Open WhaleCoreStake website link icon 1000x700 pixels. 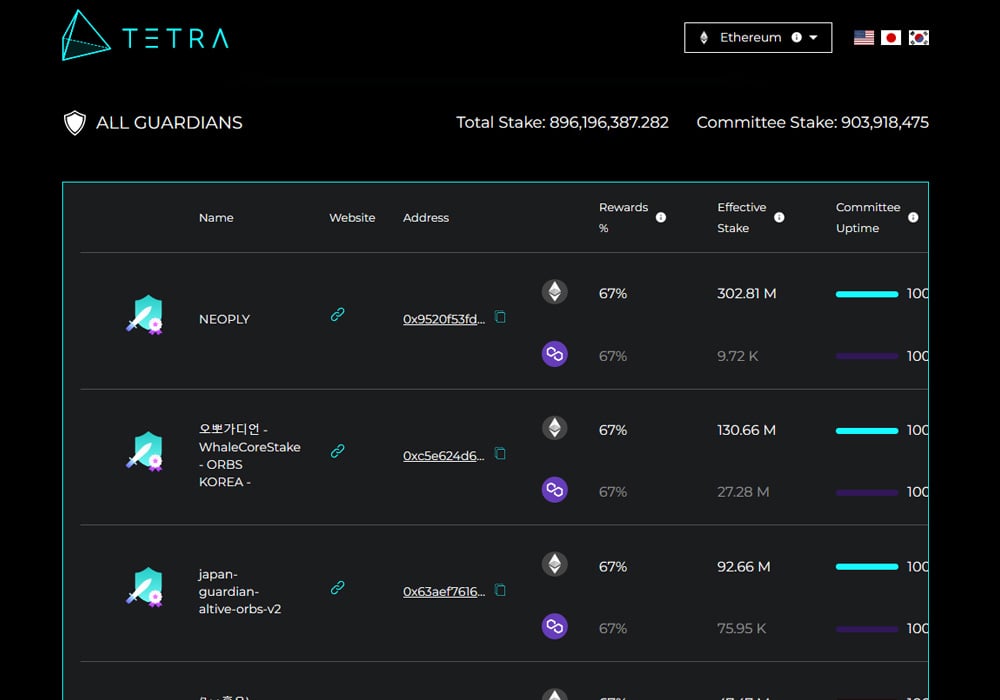click(337, 451)
